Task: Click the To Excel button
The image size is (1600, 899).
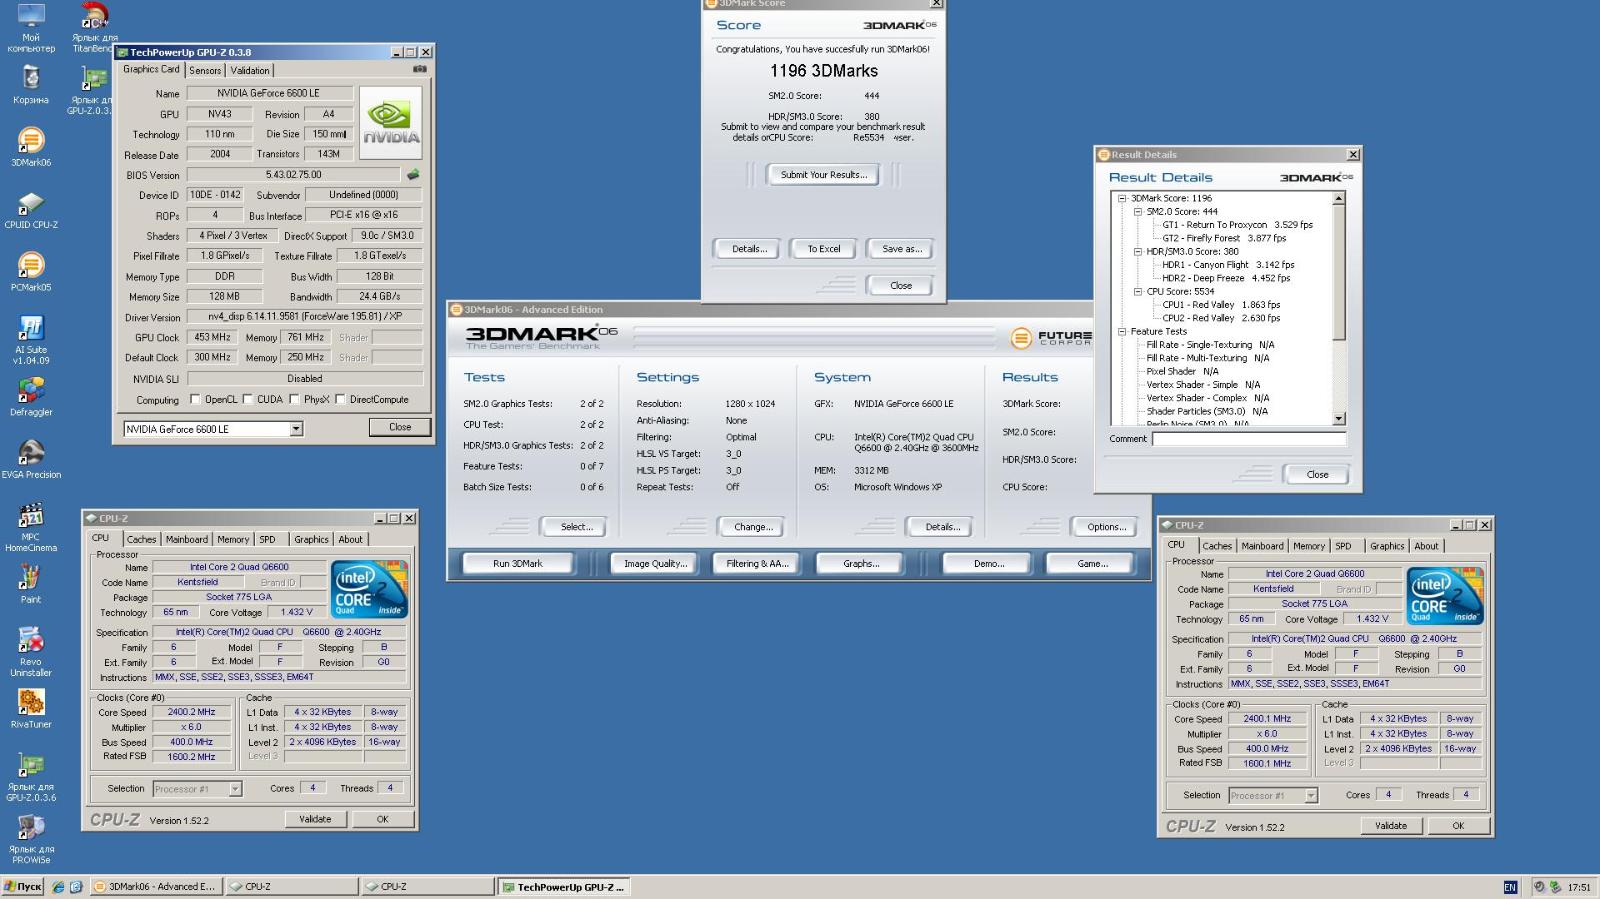Action: click(824, 249)
